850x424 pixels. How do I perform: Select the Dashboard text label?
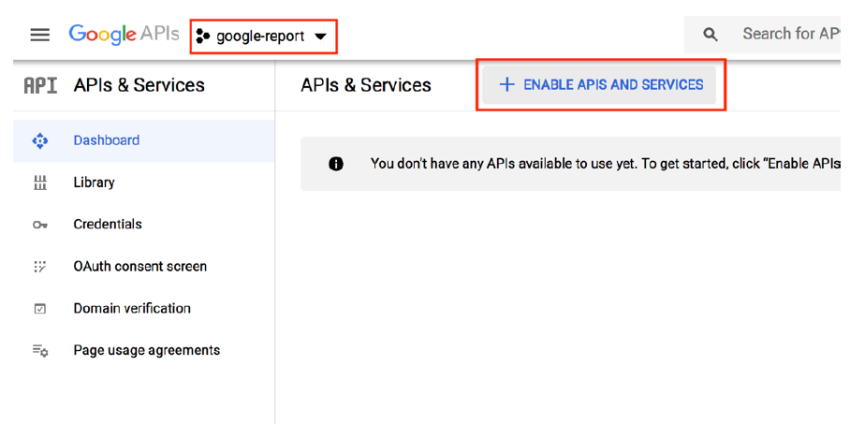106,141
